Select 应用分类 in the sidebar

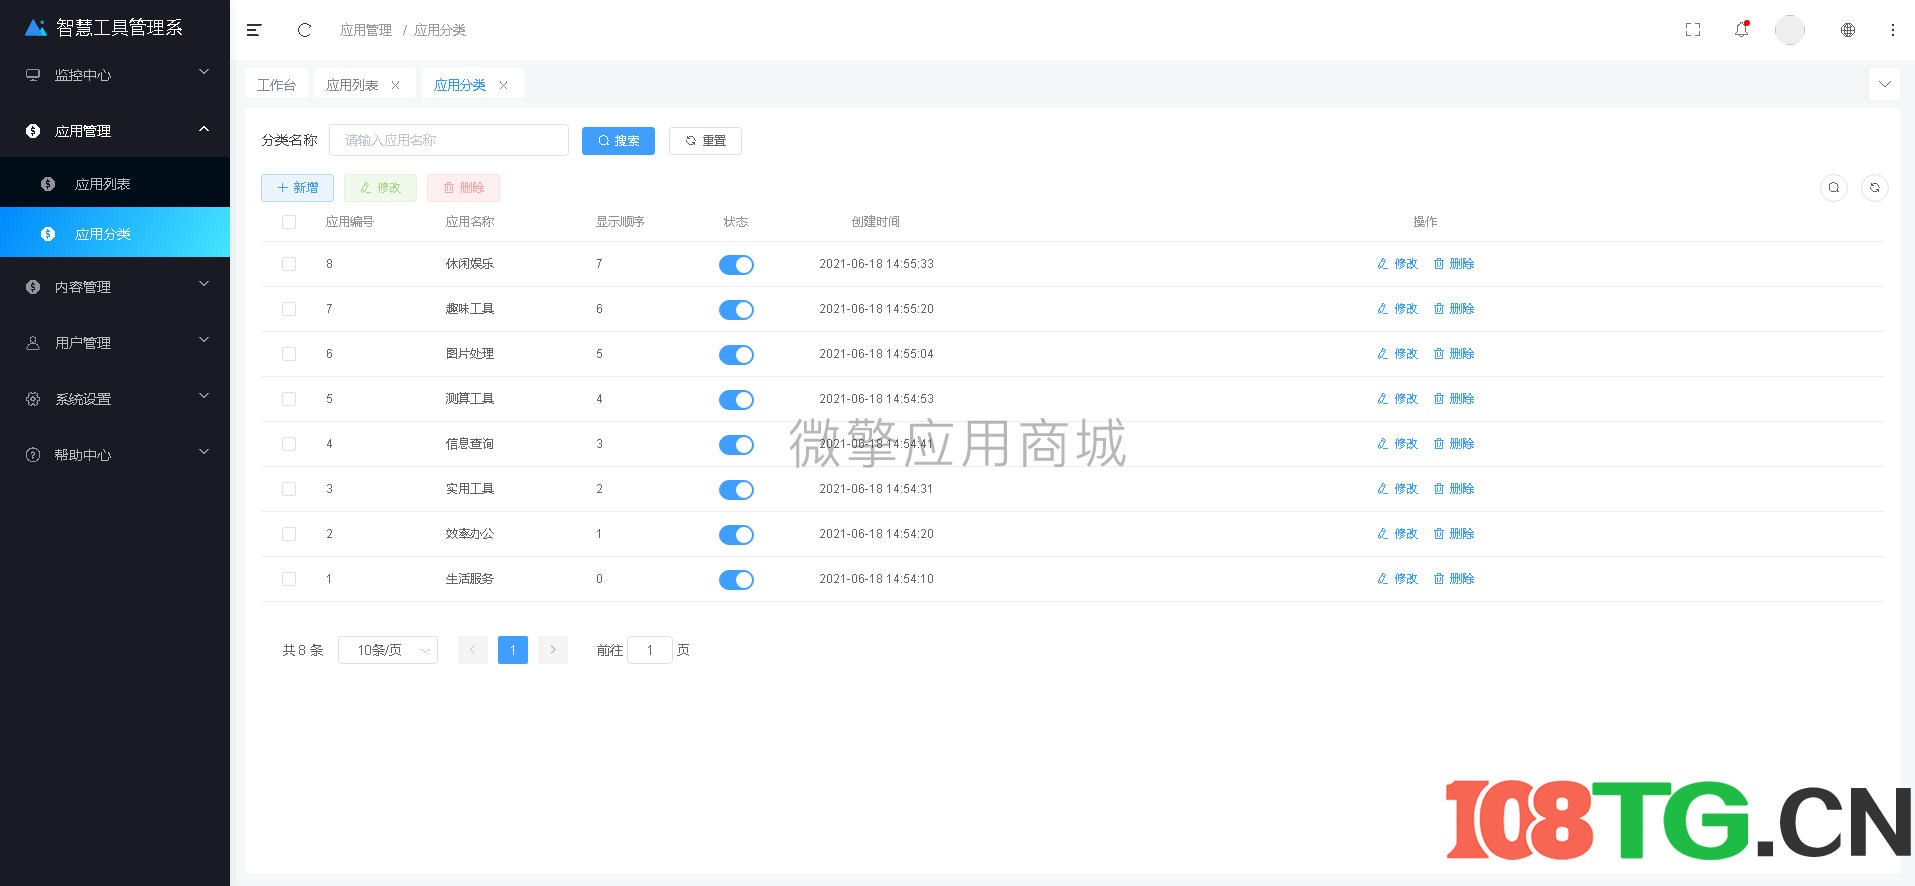pyautogui.click(x=115, y=234)
